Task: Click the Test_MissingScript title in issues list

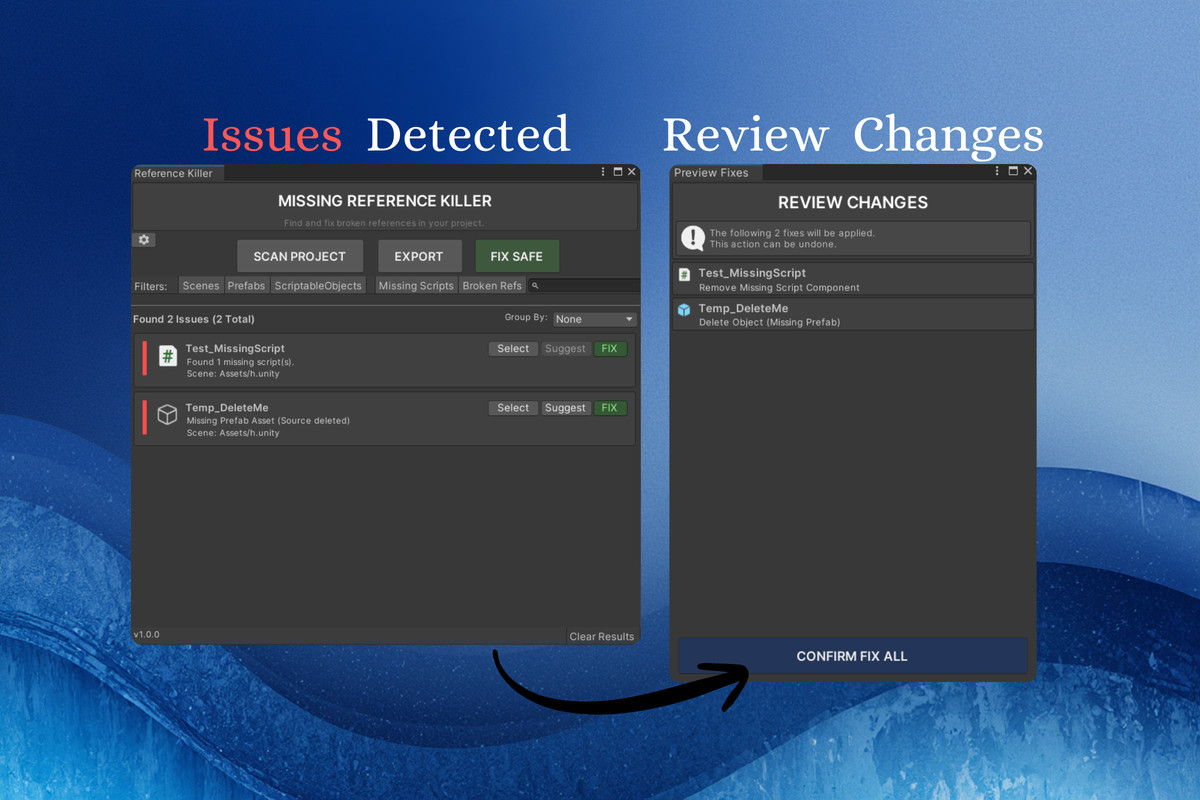Action: [x=235, y=348]
